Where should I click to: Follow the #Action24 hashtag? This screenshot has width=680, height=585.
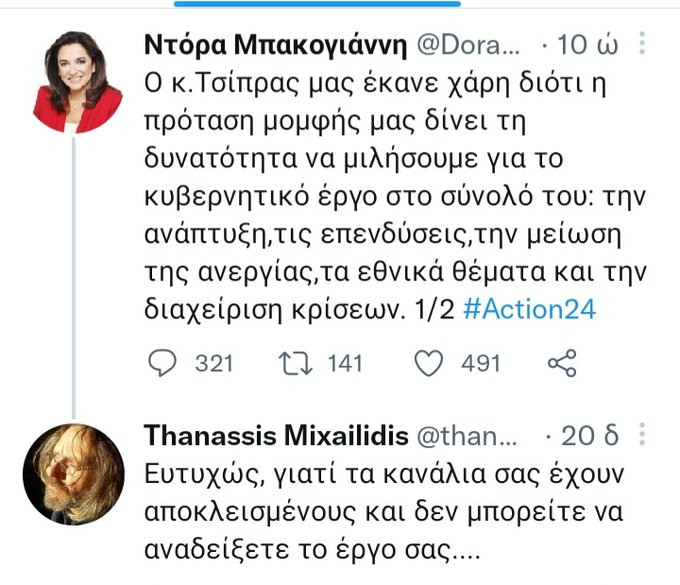coord(531,310)
